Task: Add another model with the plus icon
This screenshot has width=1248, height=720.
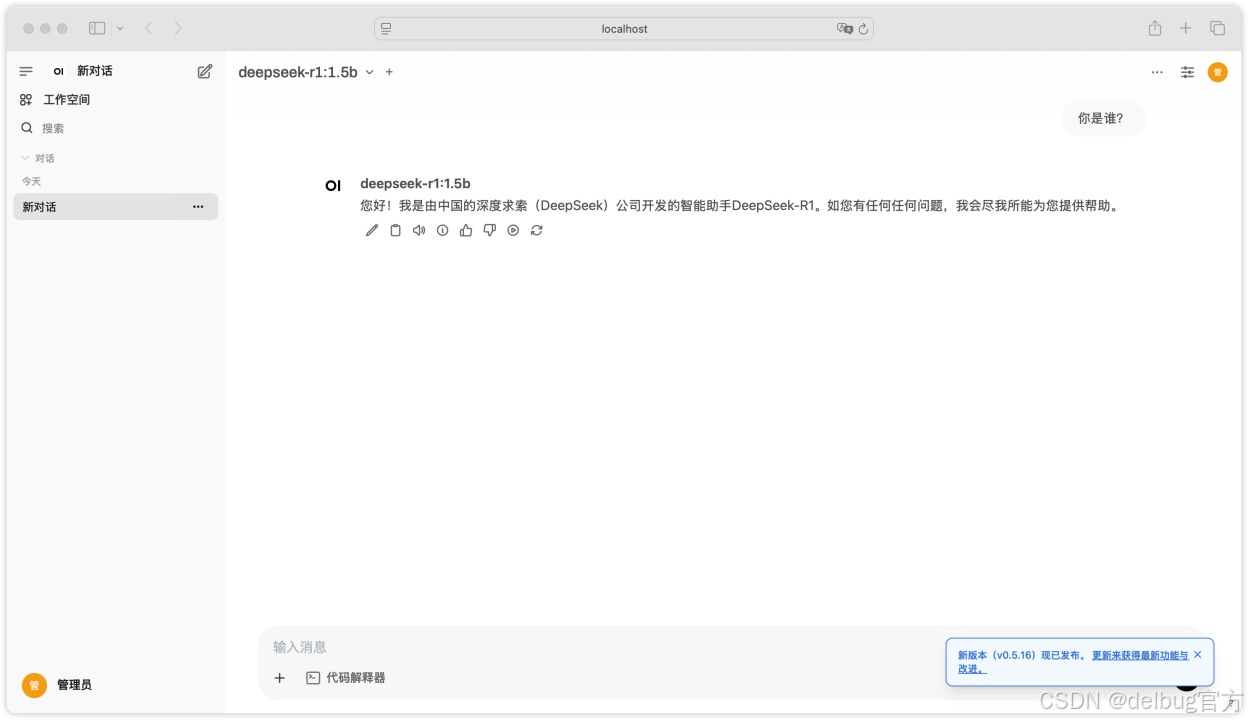Action: (390, 72)
